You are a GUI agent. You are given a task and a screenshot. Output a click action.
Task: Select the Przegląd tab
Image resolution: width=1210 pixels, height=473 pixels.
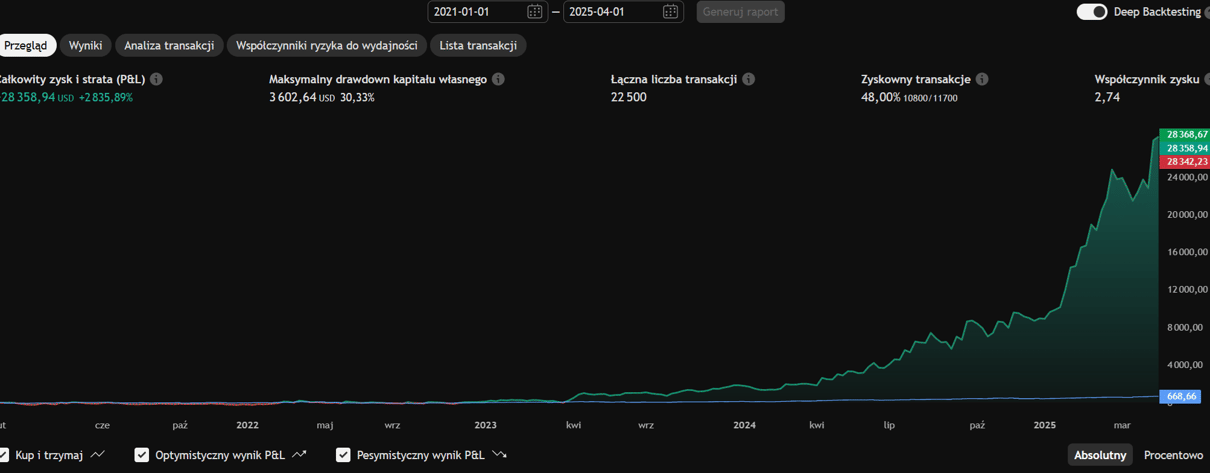tap(26, 46)
